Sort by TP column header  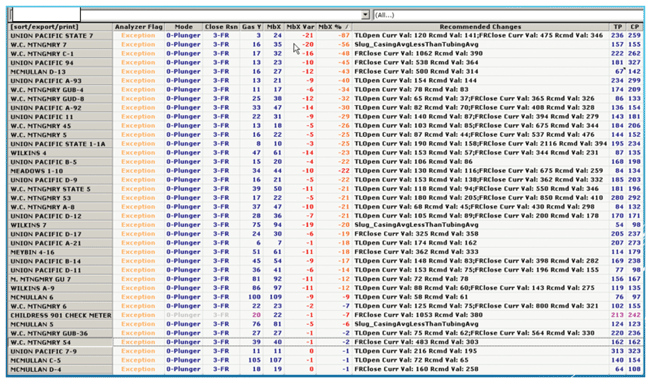click(618, 27)
